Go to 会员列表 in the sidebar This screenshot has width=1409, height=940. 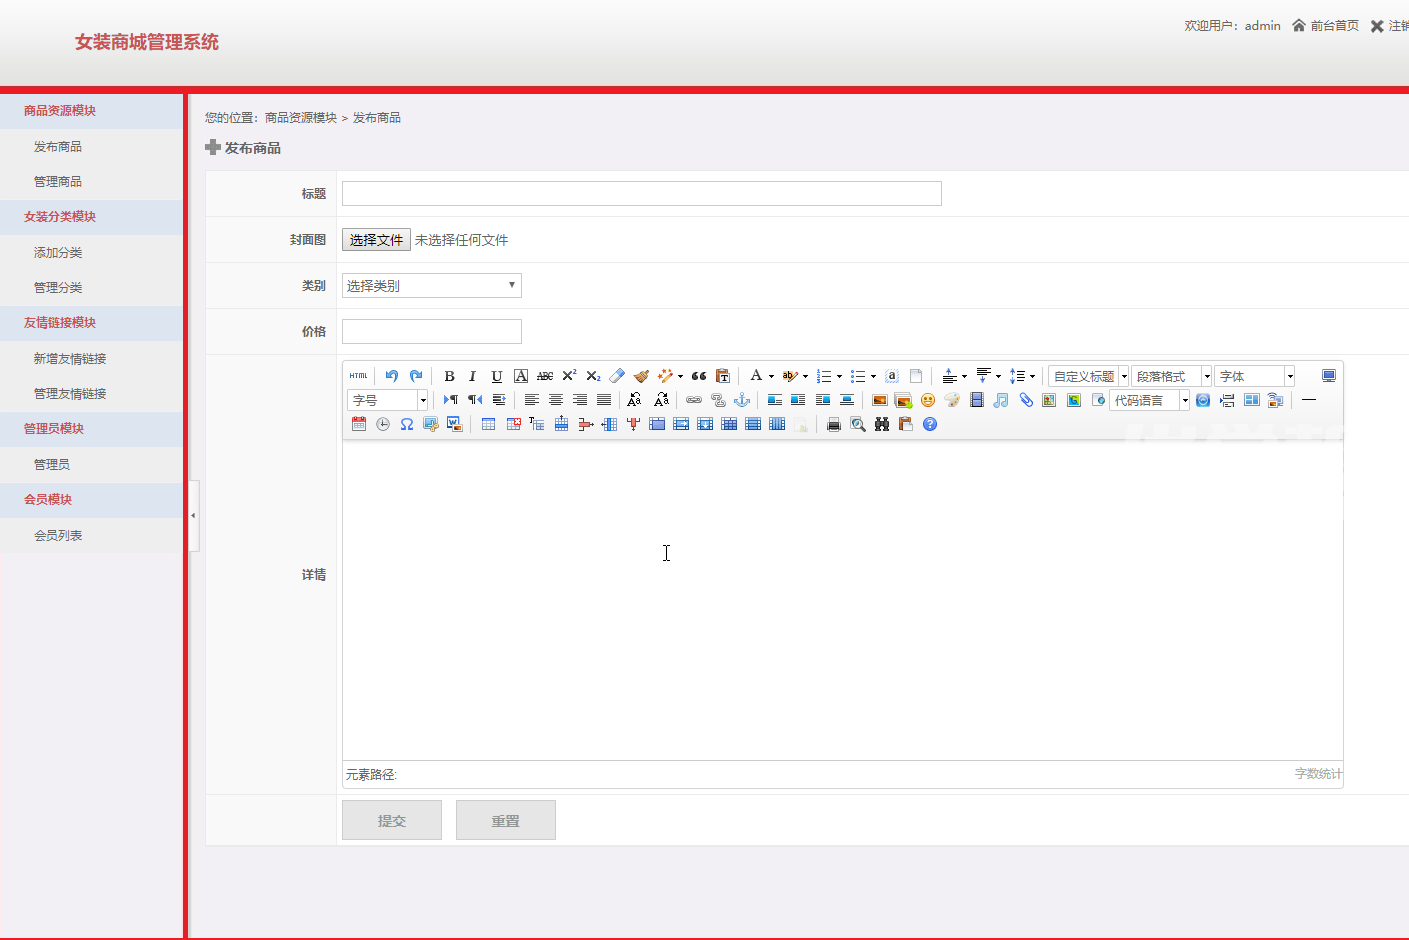58,536
